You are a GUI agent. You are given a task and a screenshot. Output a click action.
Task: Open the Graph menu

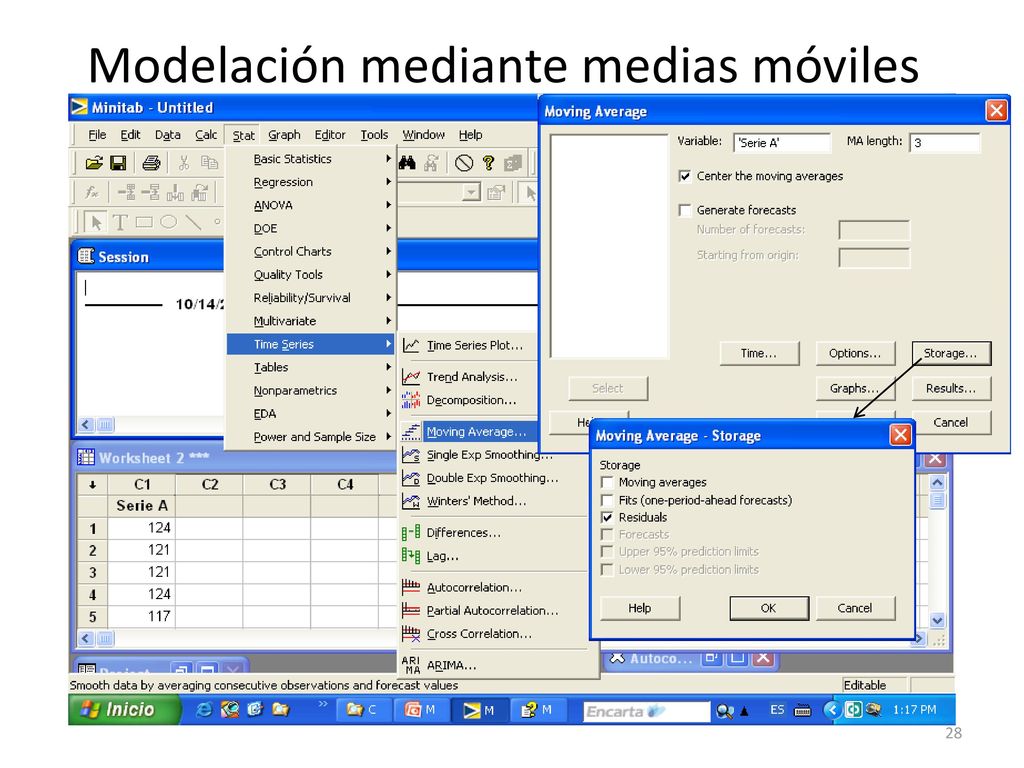[284, 135]
